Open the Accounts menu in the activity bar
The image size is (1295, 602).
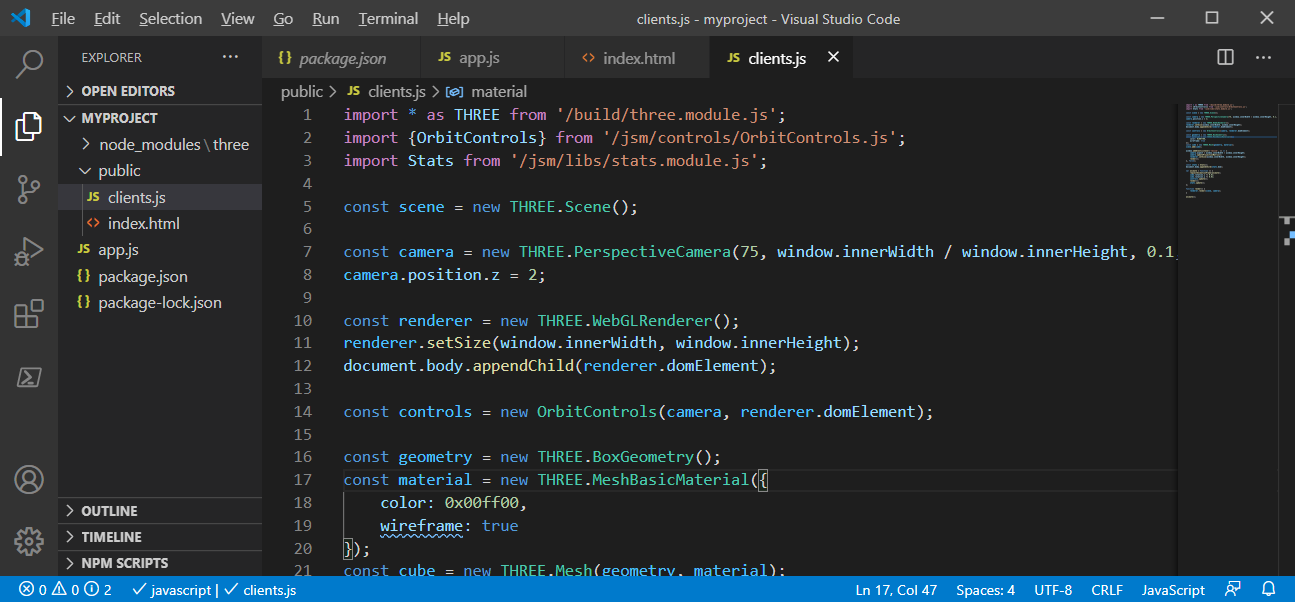click(29, 480)
